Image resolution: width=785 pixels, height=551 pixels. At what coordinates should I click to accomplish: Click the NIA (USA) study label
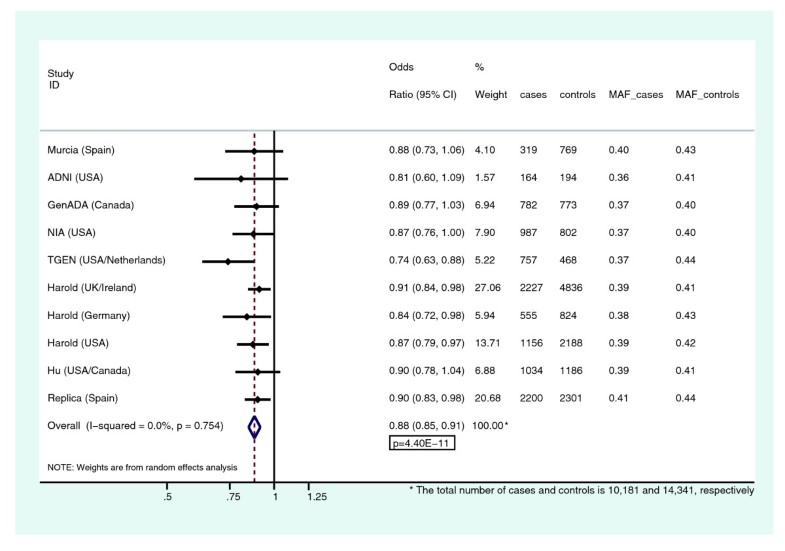(71, 233)
